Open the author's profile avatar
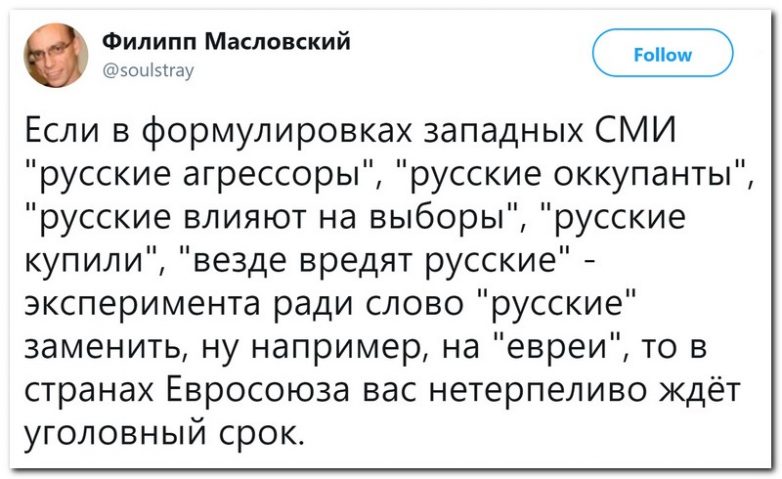 (x=55, y=54)
